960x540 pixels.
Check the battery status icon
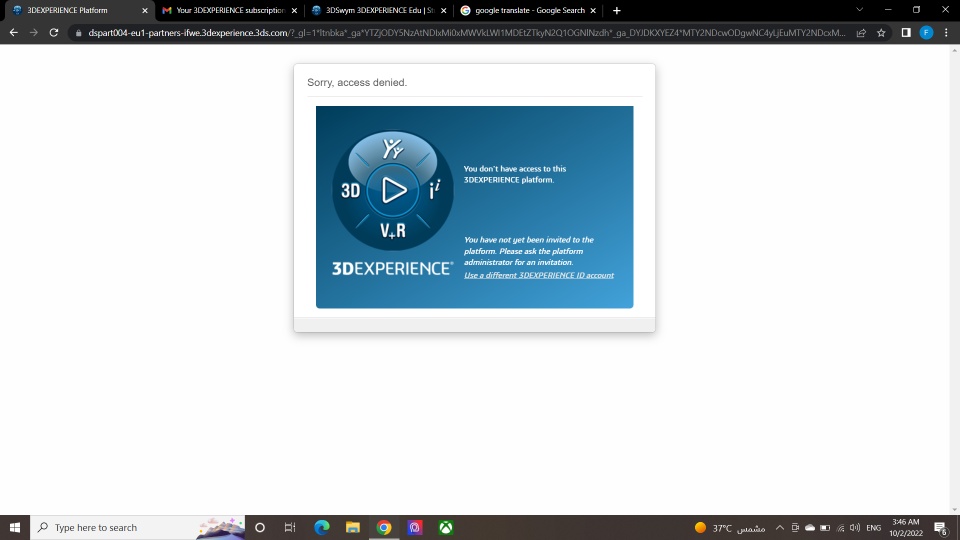pos(825,528)
